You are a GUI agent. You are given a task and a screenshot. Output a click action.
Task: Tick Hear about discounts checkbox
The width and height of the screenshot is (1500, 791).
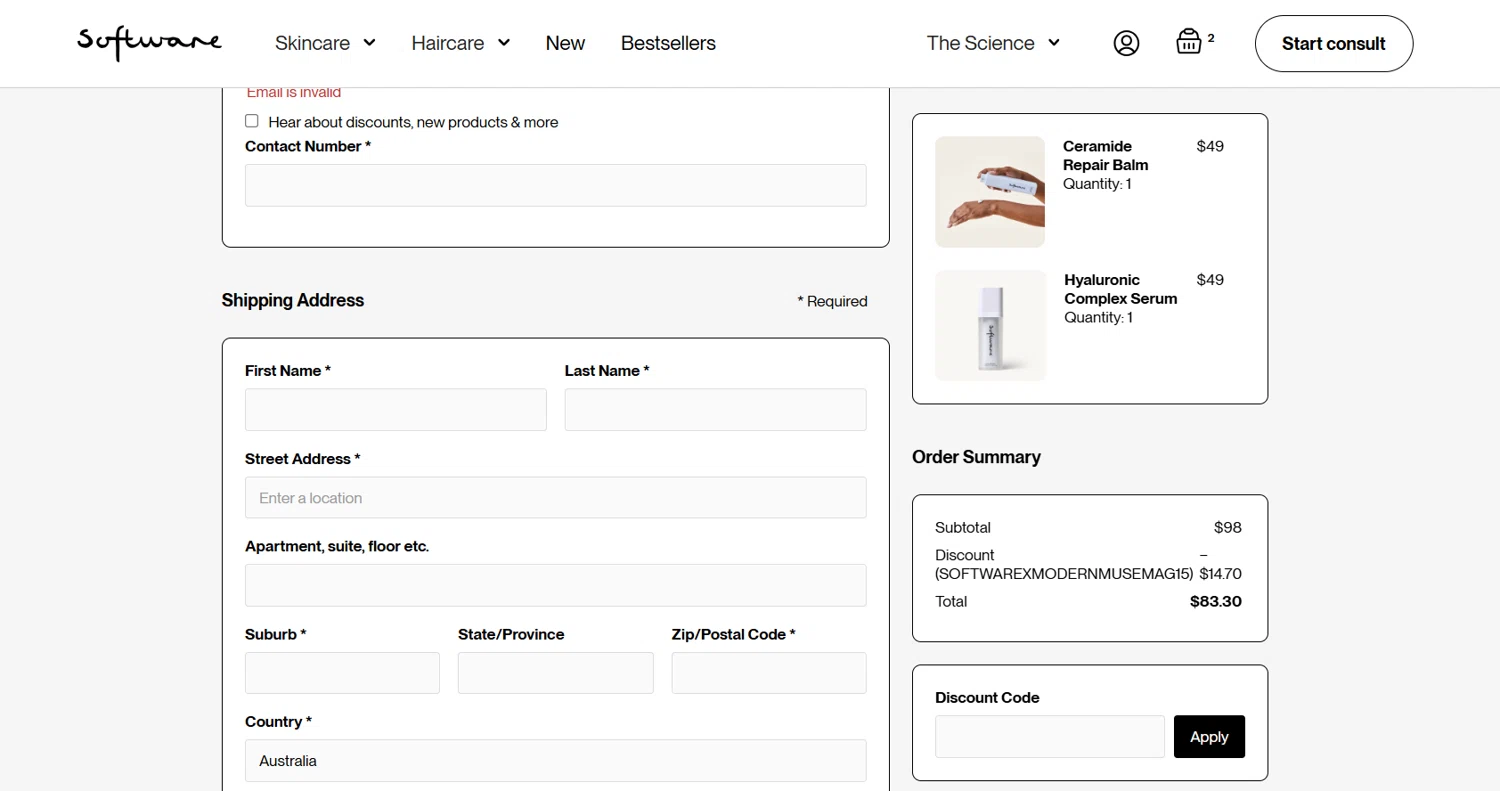(252, 121)
